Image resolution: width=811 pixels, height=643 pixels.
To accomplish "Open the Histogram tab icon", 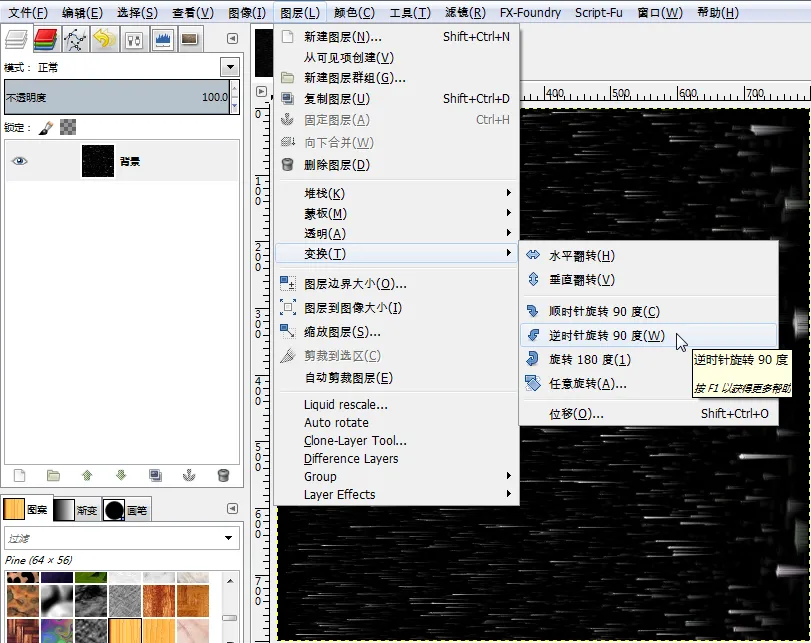I will click(x=163, y=39).
